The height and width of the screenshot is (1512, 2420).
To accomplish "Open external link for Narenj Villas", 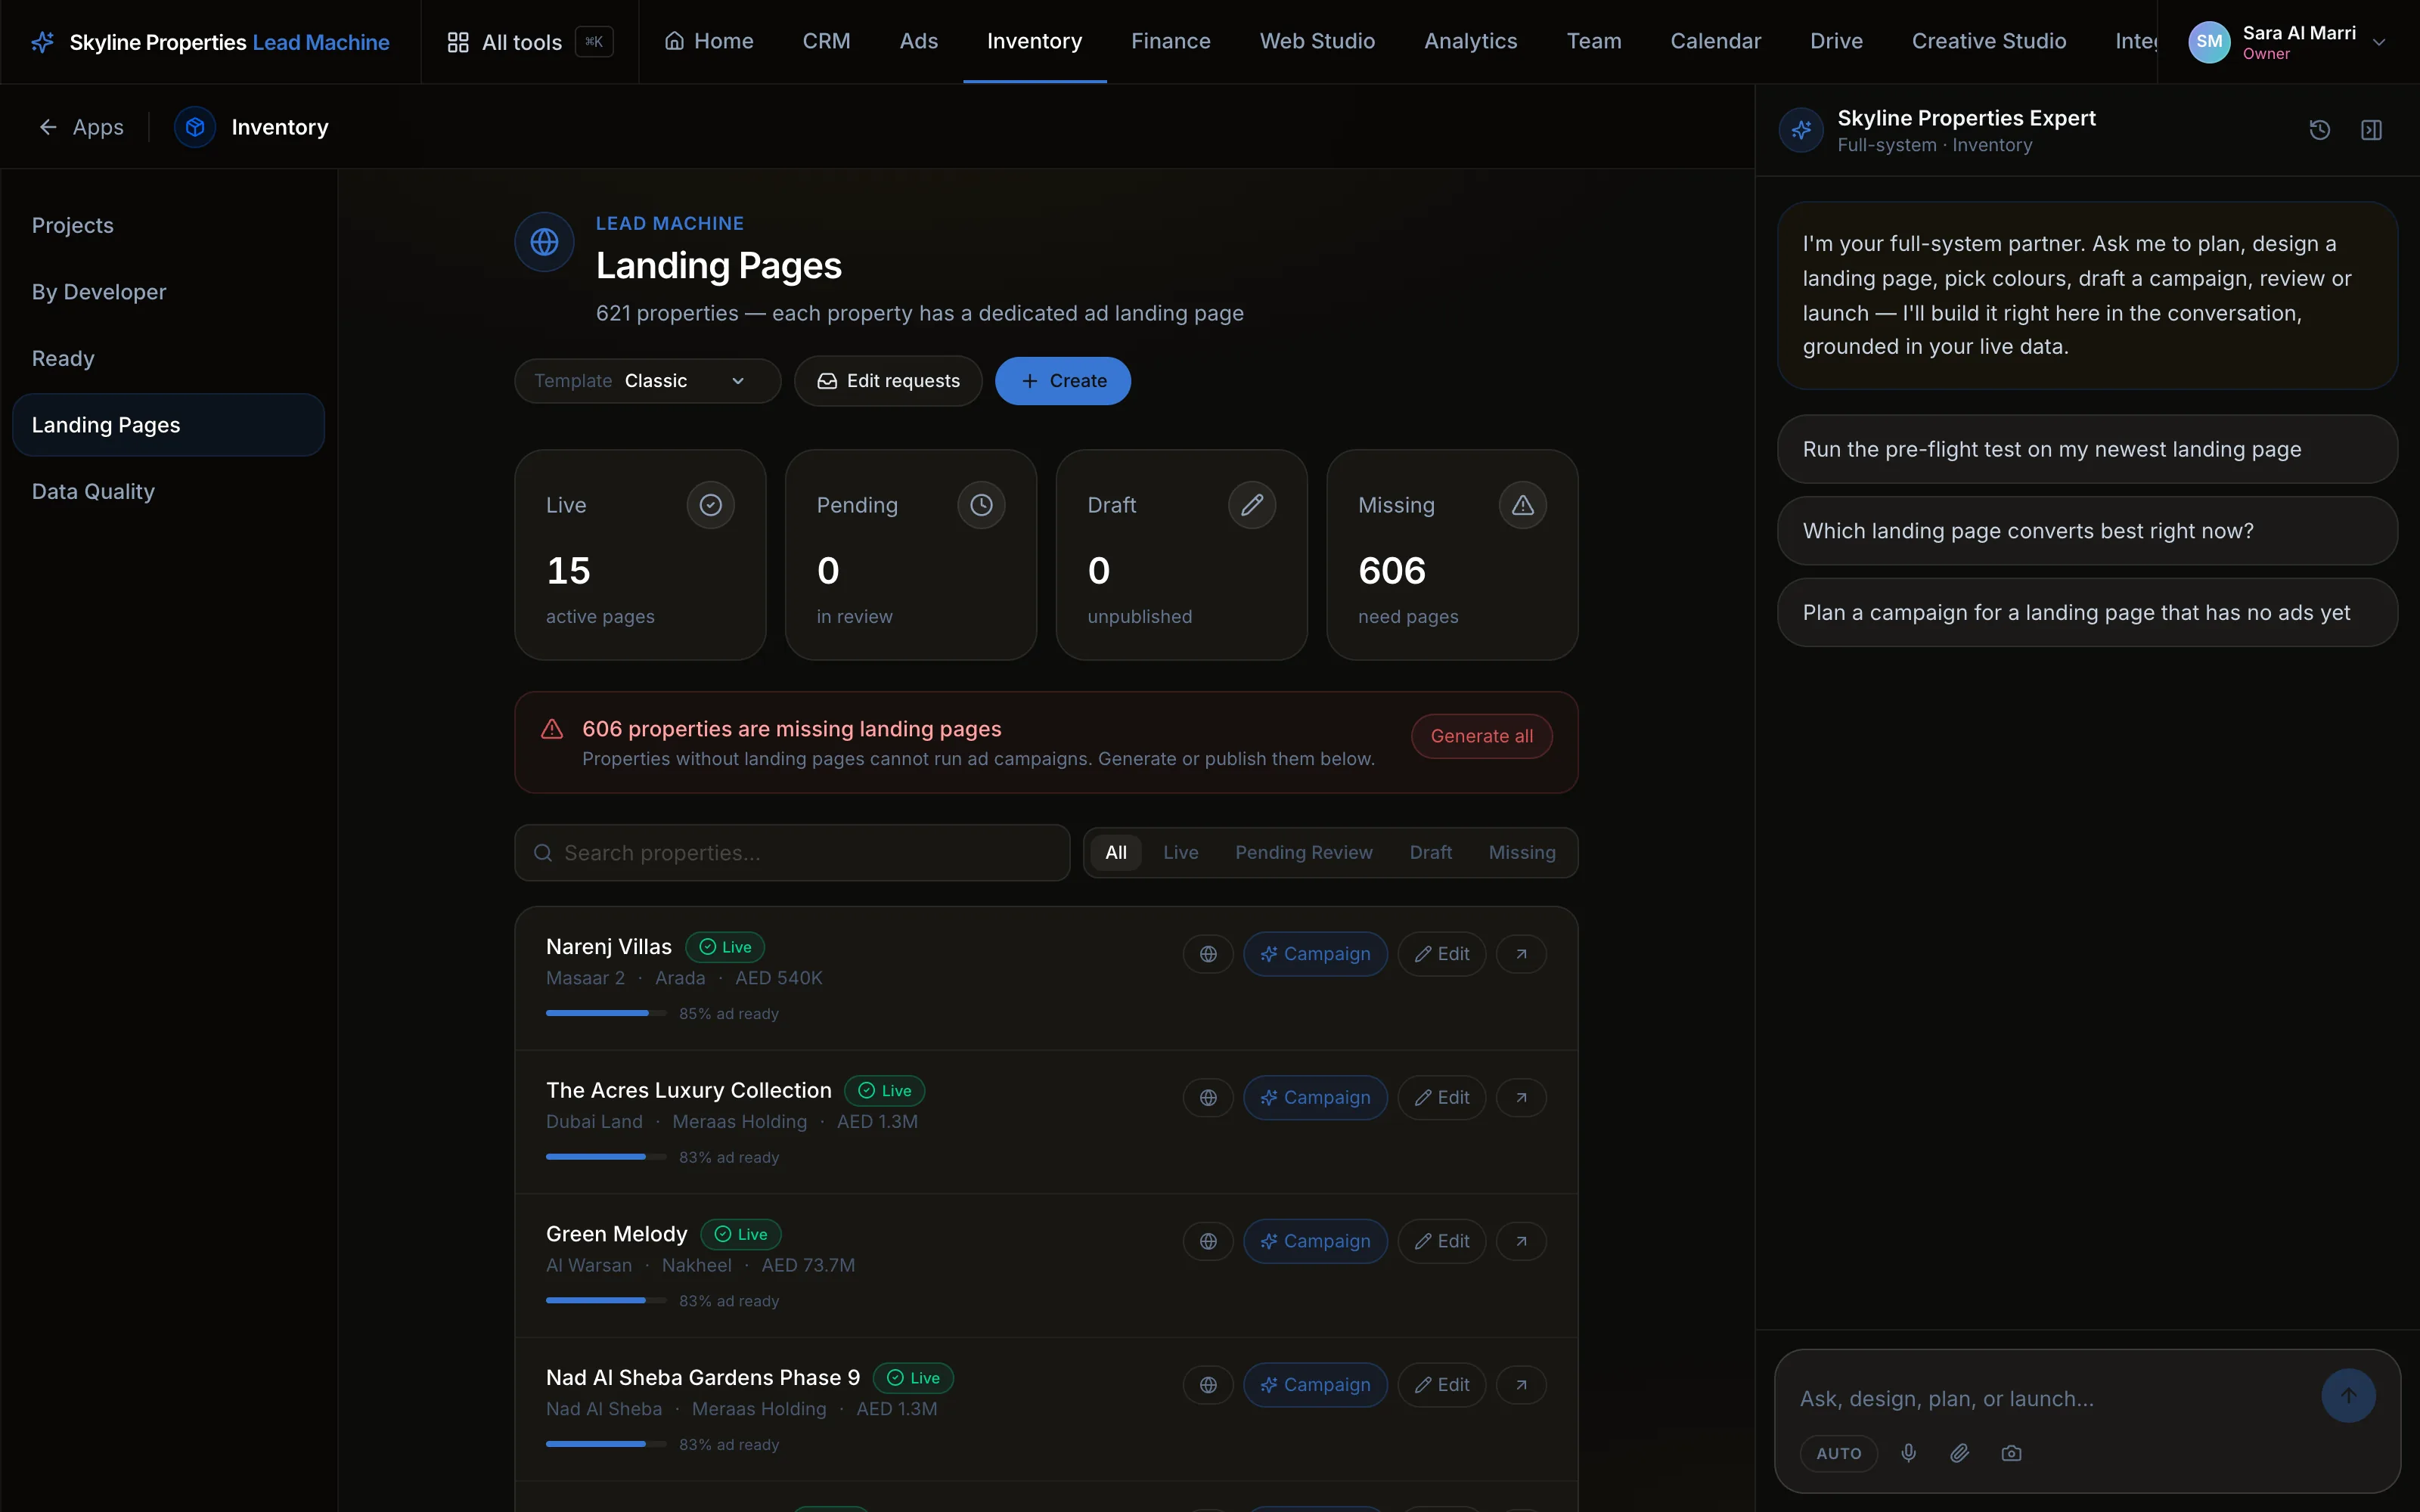I will (1521, 954).
